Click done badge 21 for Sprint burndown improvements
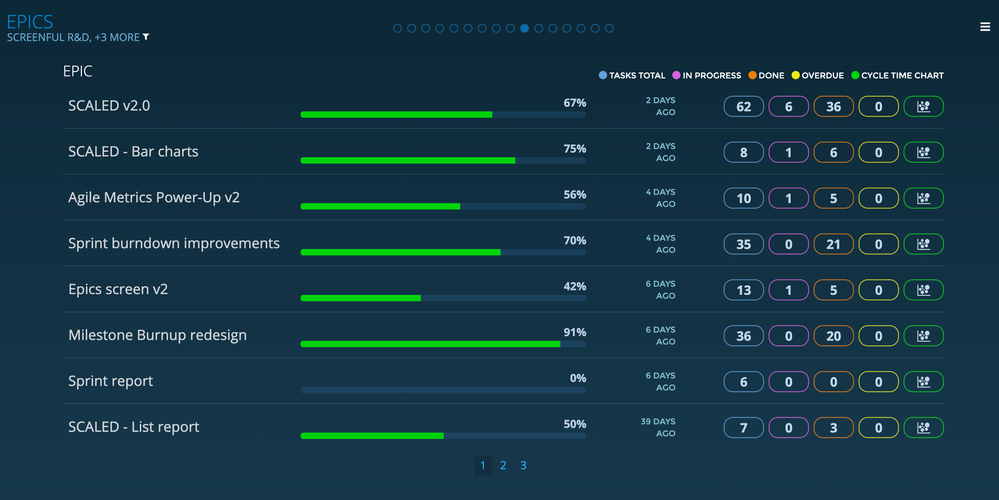 click(x=833, y=244)
